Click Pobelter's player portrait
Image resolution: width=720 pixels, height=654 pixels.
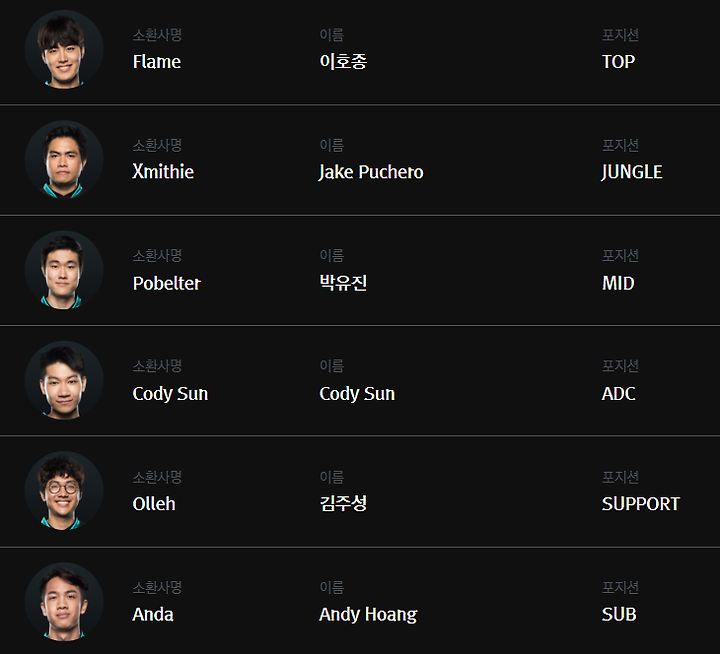pyautogui.click(x=64, y=270)
